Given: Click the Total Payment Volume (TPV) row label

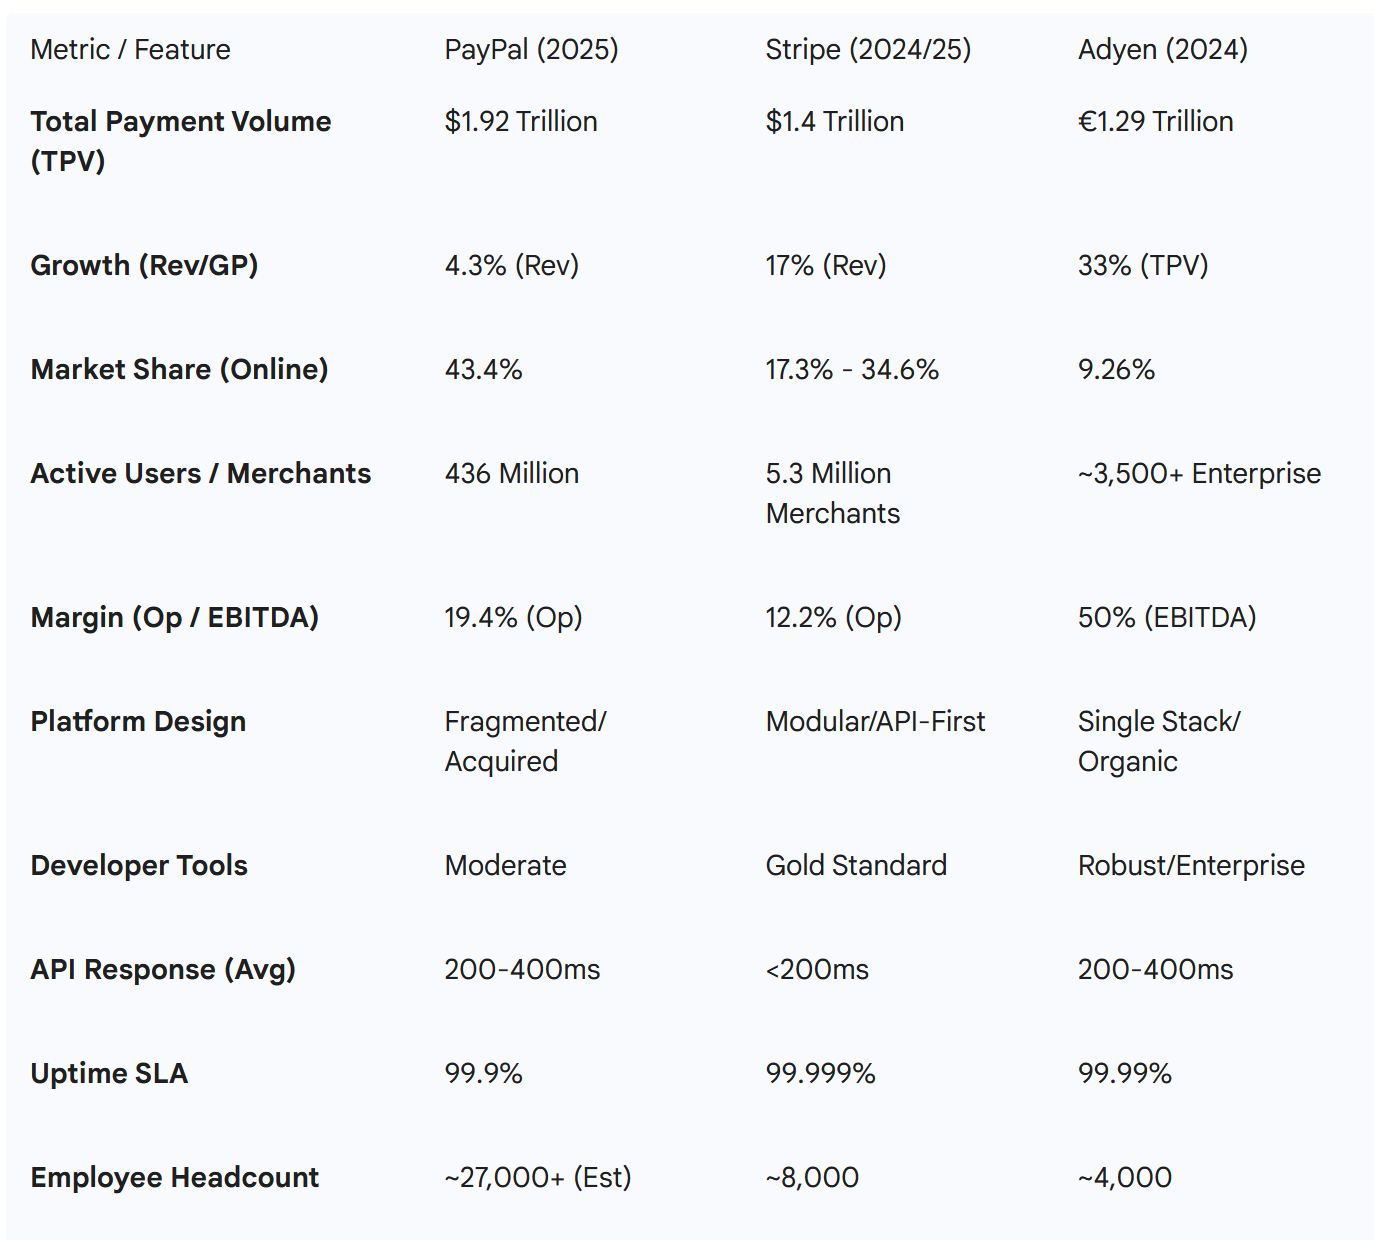Looking at the screenshot, I should click(180, 140).
